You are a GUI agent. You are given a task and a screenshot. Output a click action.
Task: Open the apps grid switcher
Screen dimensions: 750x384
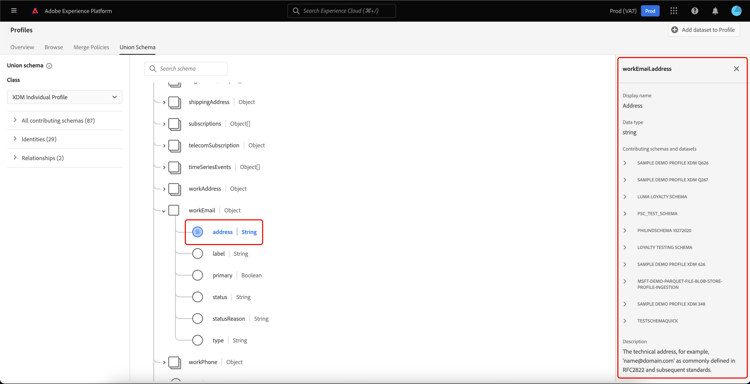tap(673, 11)
